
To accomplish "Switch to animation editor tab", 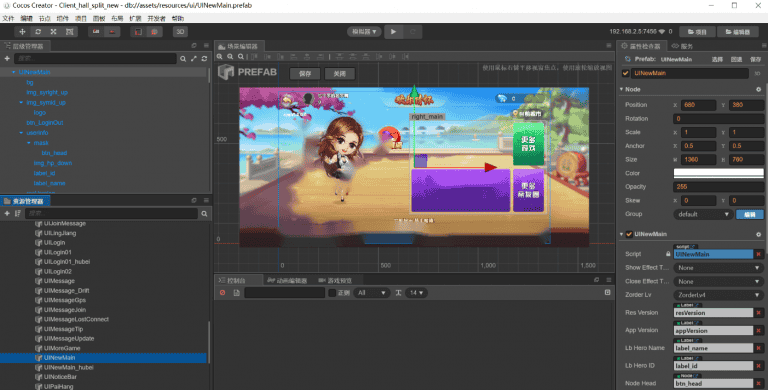I will tap(287, 280).
